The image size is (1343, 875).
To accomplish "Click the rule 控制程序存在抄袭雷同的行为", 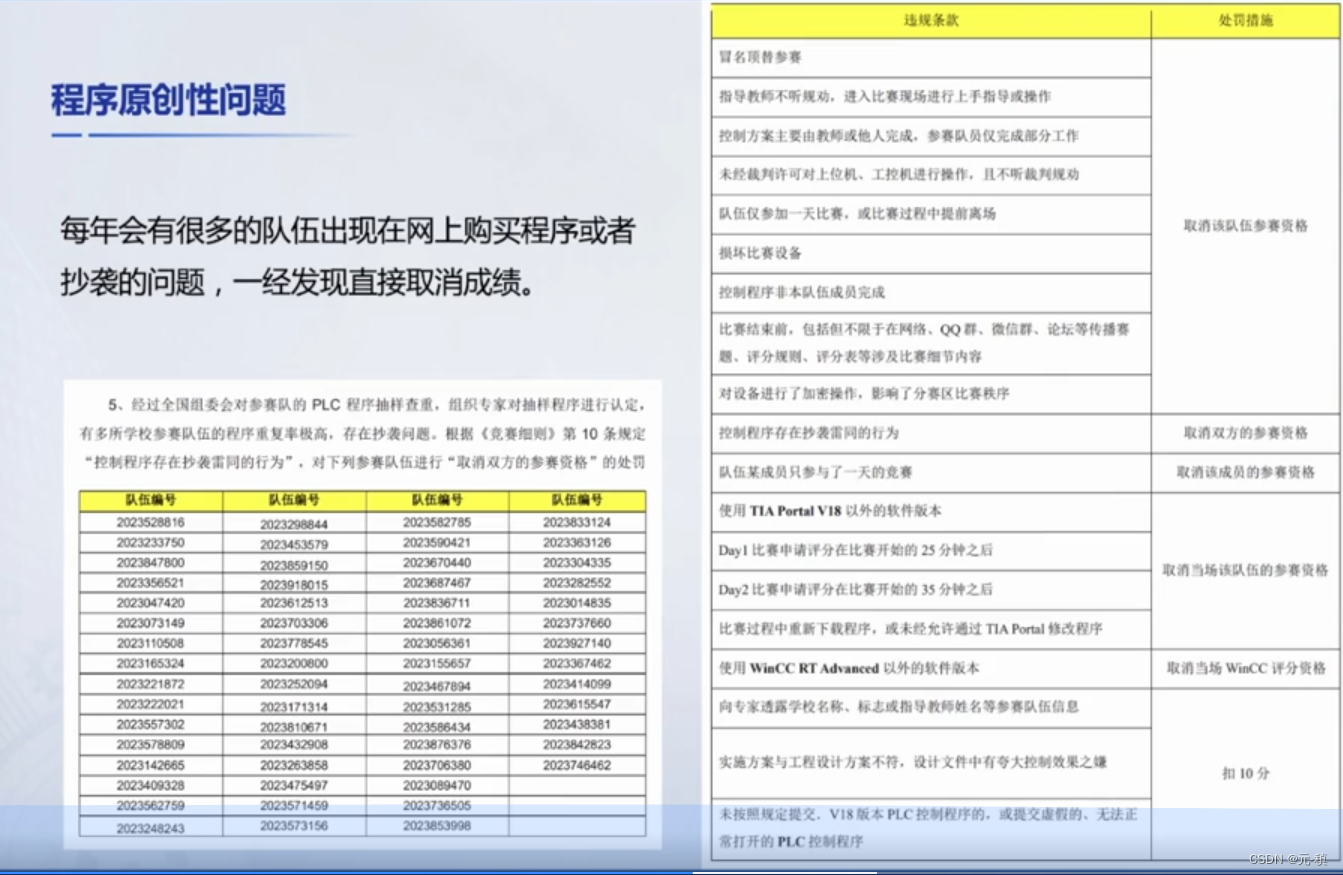I will tap(808, 432).
